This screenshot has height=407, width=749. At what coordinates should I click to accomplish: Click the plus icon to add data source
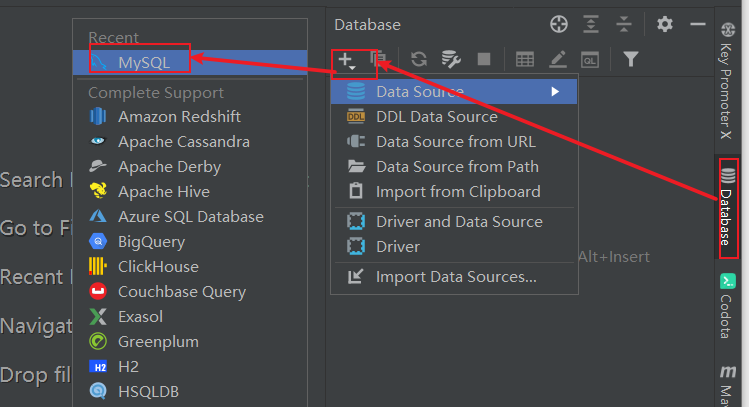(x=346, y=60)
